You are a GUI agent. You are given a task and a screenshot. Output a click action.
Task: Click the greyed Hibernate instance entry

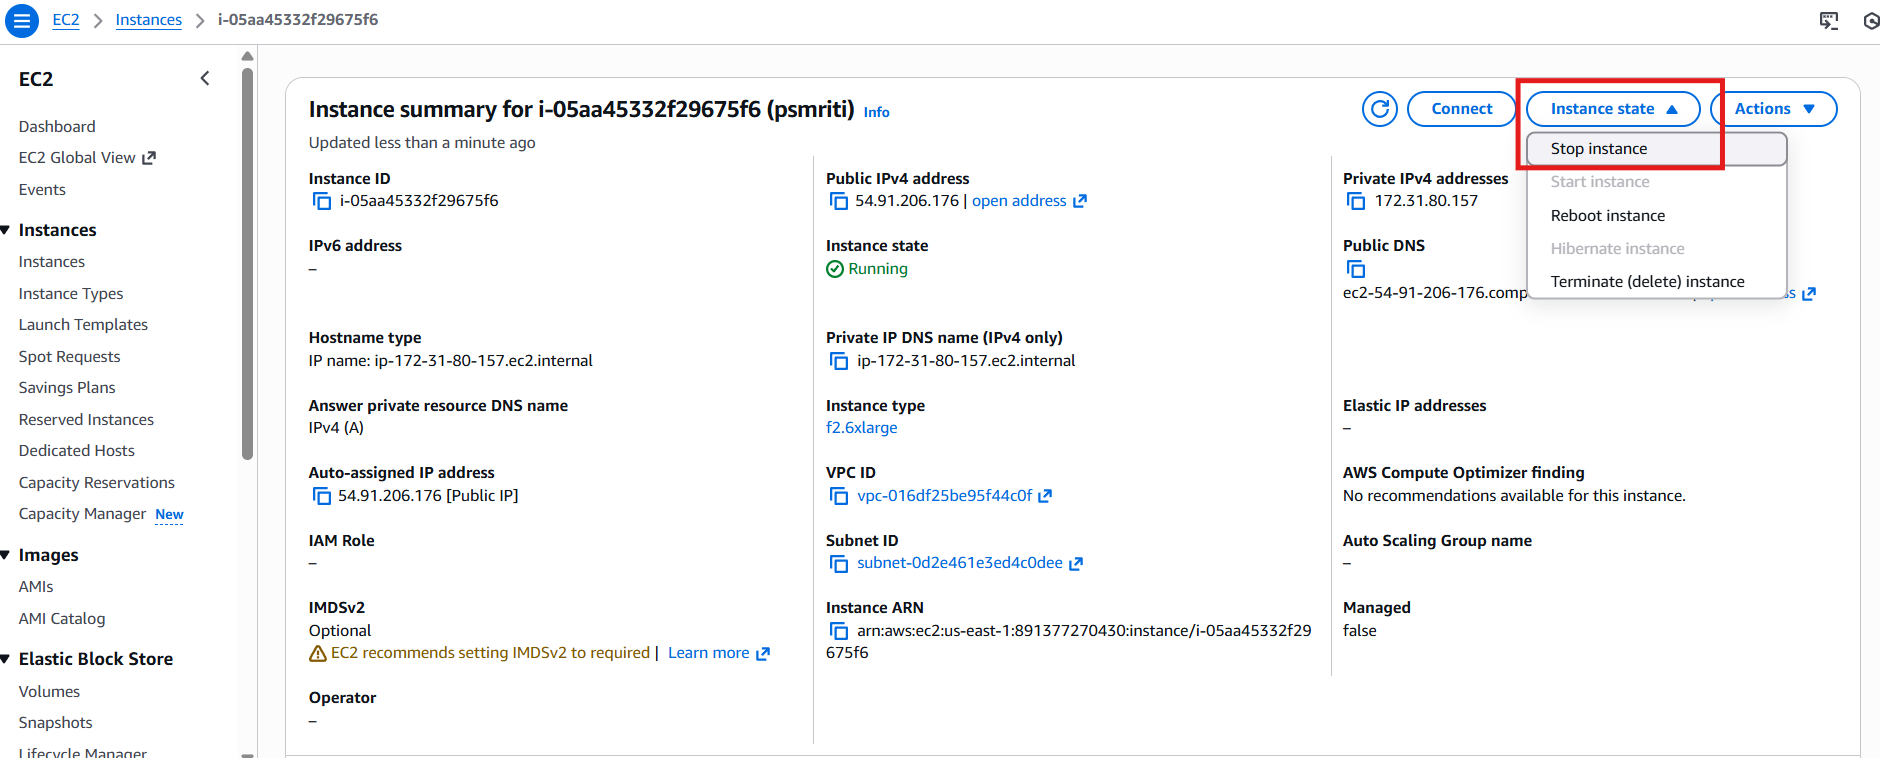coord(1657,249)
